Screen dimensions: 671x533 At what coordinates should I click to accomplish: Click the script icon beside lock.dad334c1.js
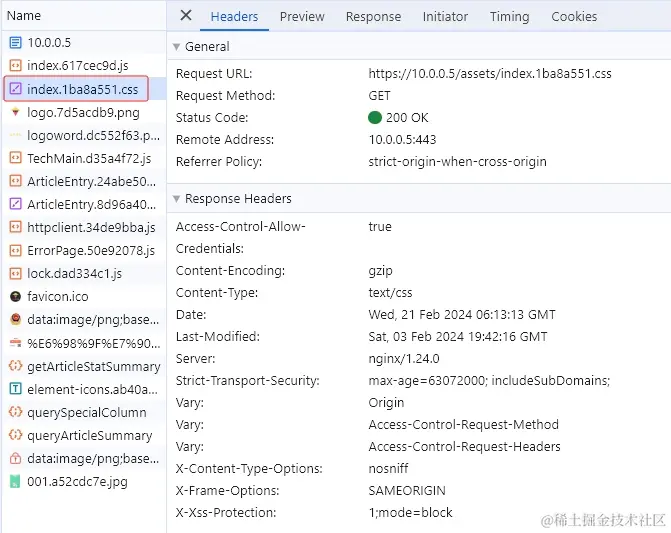(x=15, y=273)
